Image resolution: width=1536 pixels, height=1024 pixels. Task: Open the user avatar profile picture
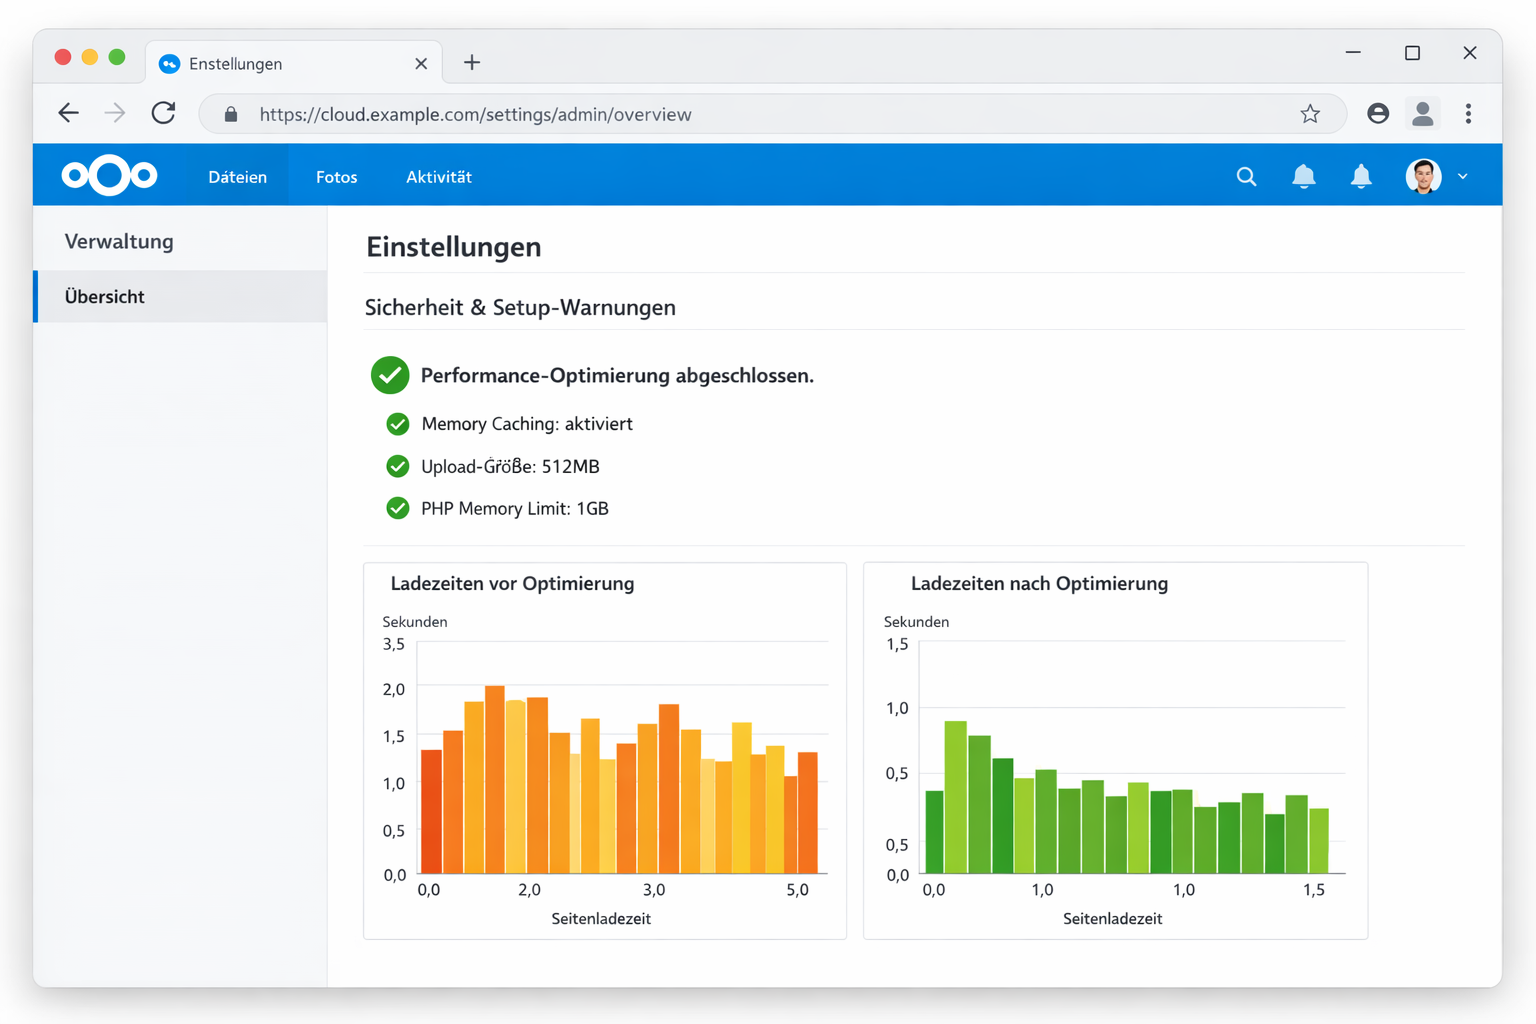point(1423,176)
